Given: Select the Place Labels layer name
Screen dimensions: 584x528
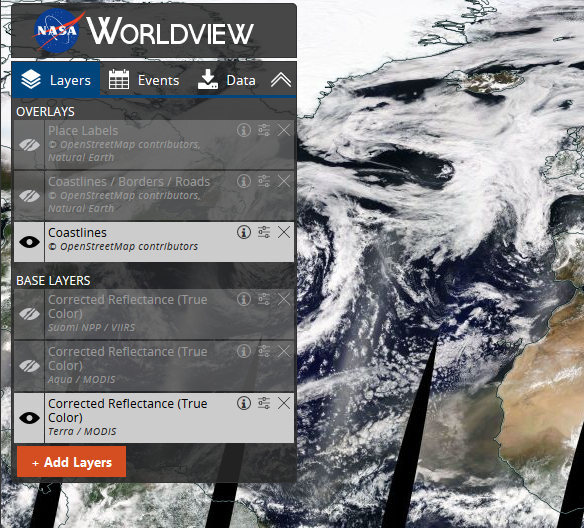Looking at the screenshot, I should [x=83, y=131].
